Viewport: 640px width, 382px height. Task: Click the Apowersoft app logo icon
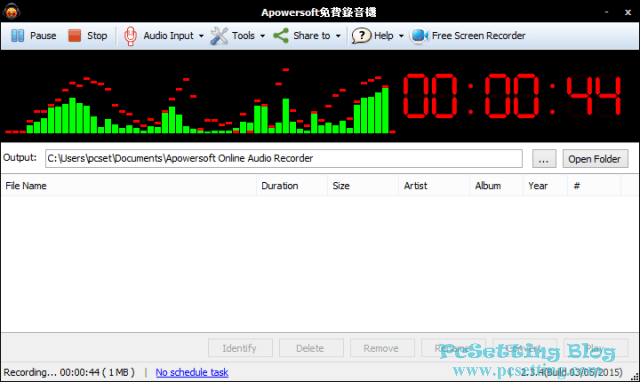point(11,11)
